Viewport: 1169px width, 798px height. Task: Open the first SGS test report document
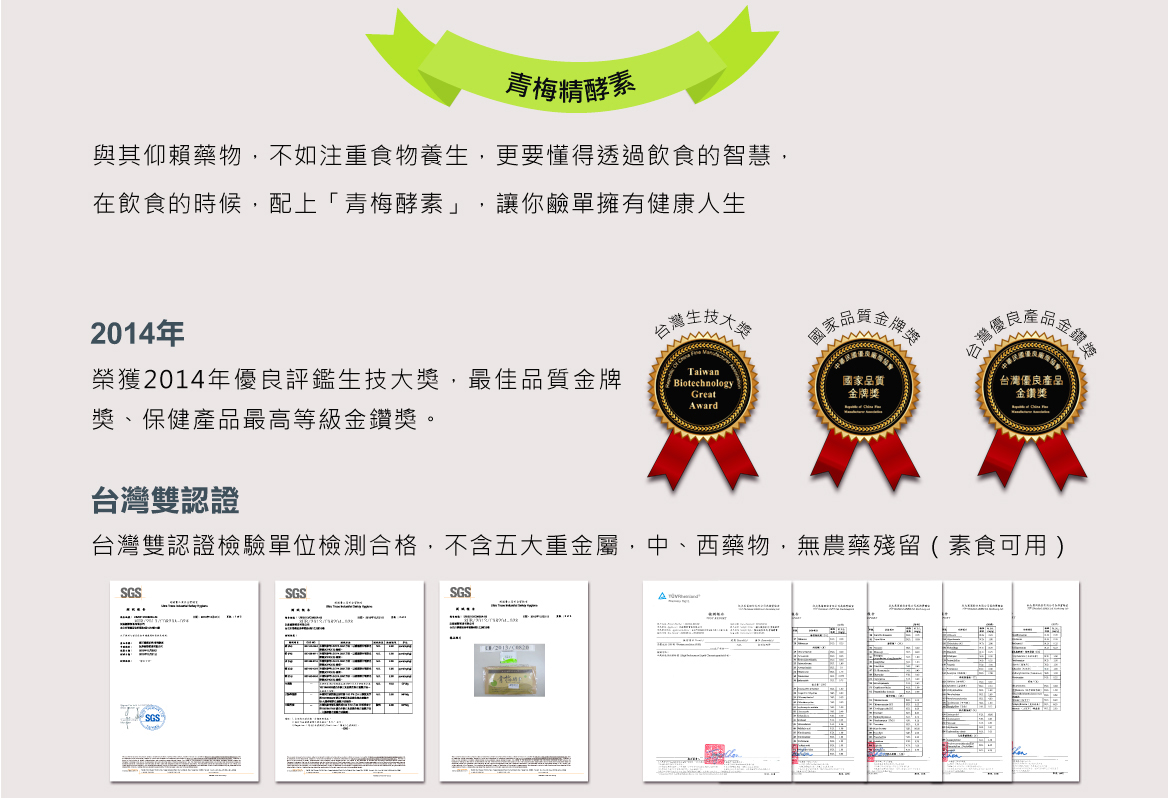(184, 680)
